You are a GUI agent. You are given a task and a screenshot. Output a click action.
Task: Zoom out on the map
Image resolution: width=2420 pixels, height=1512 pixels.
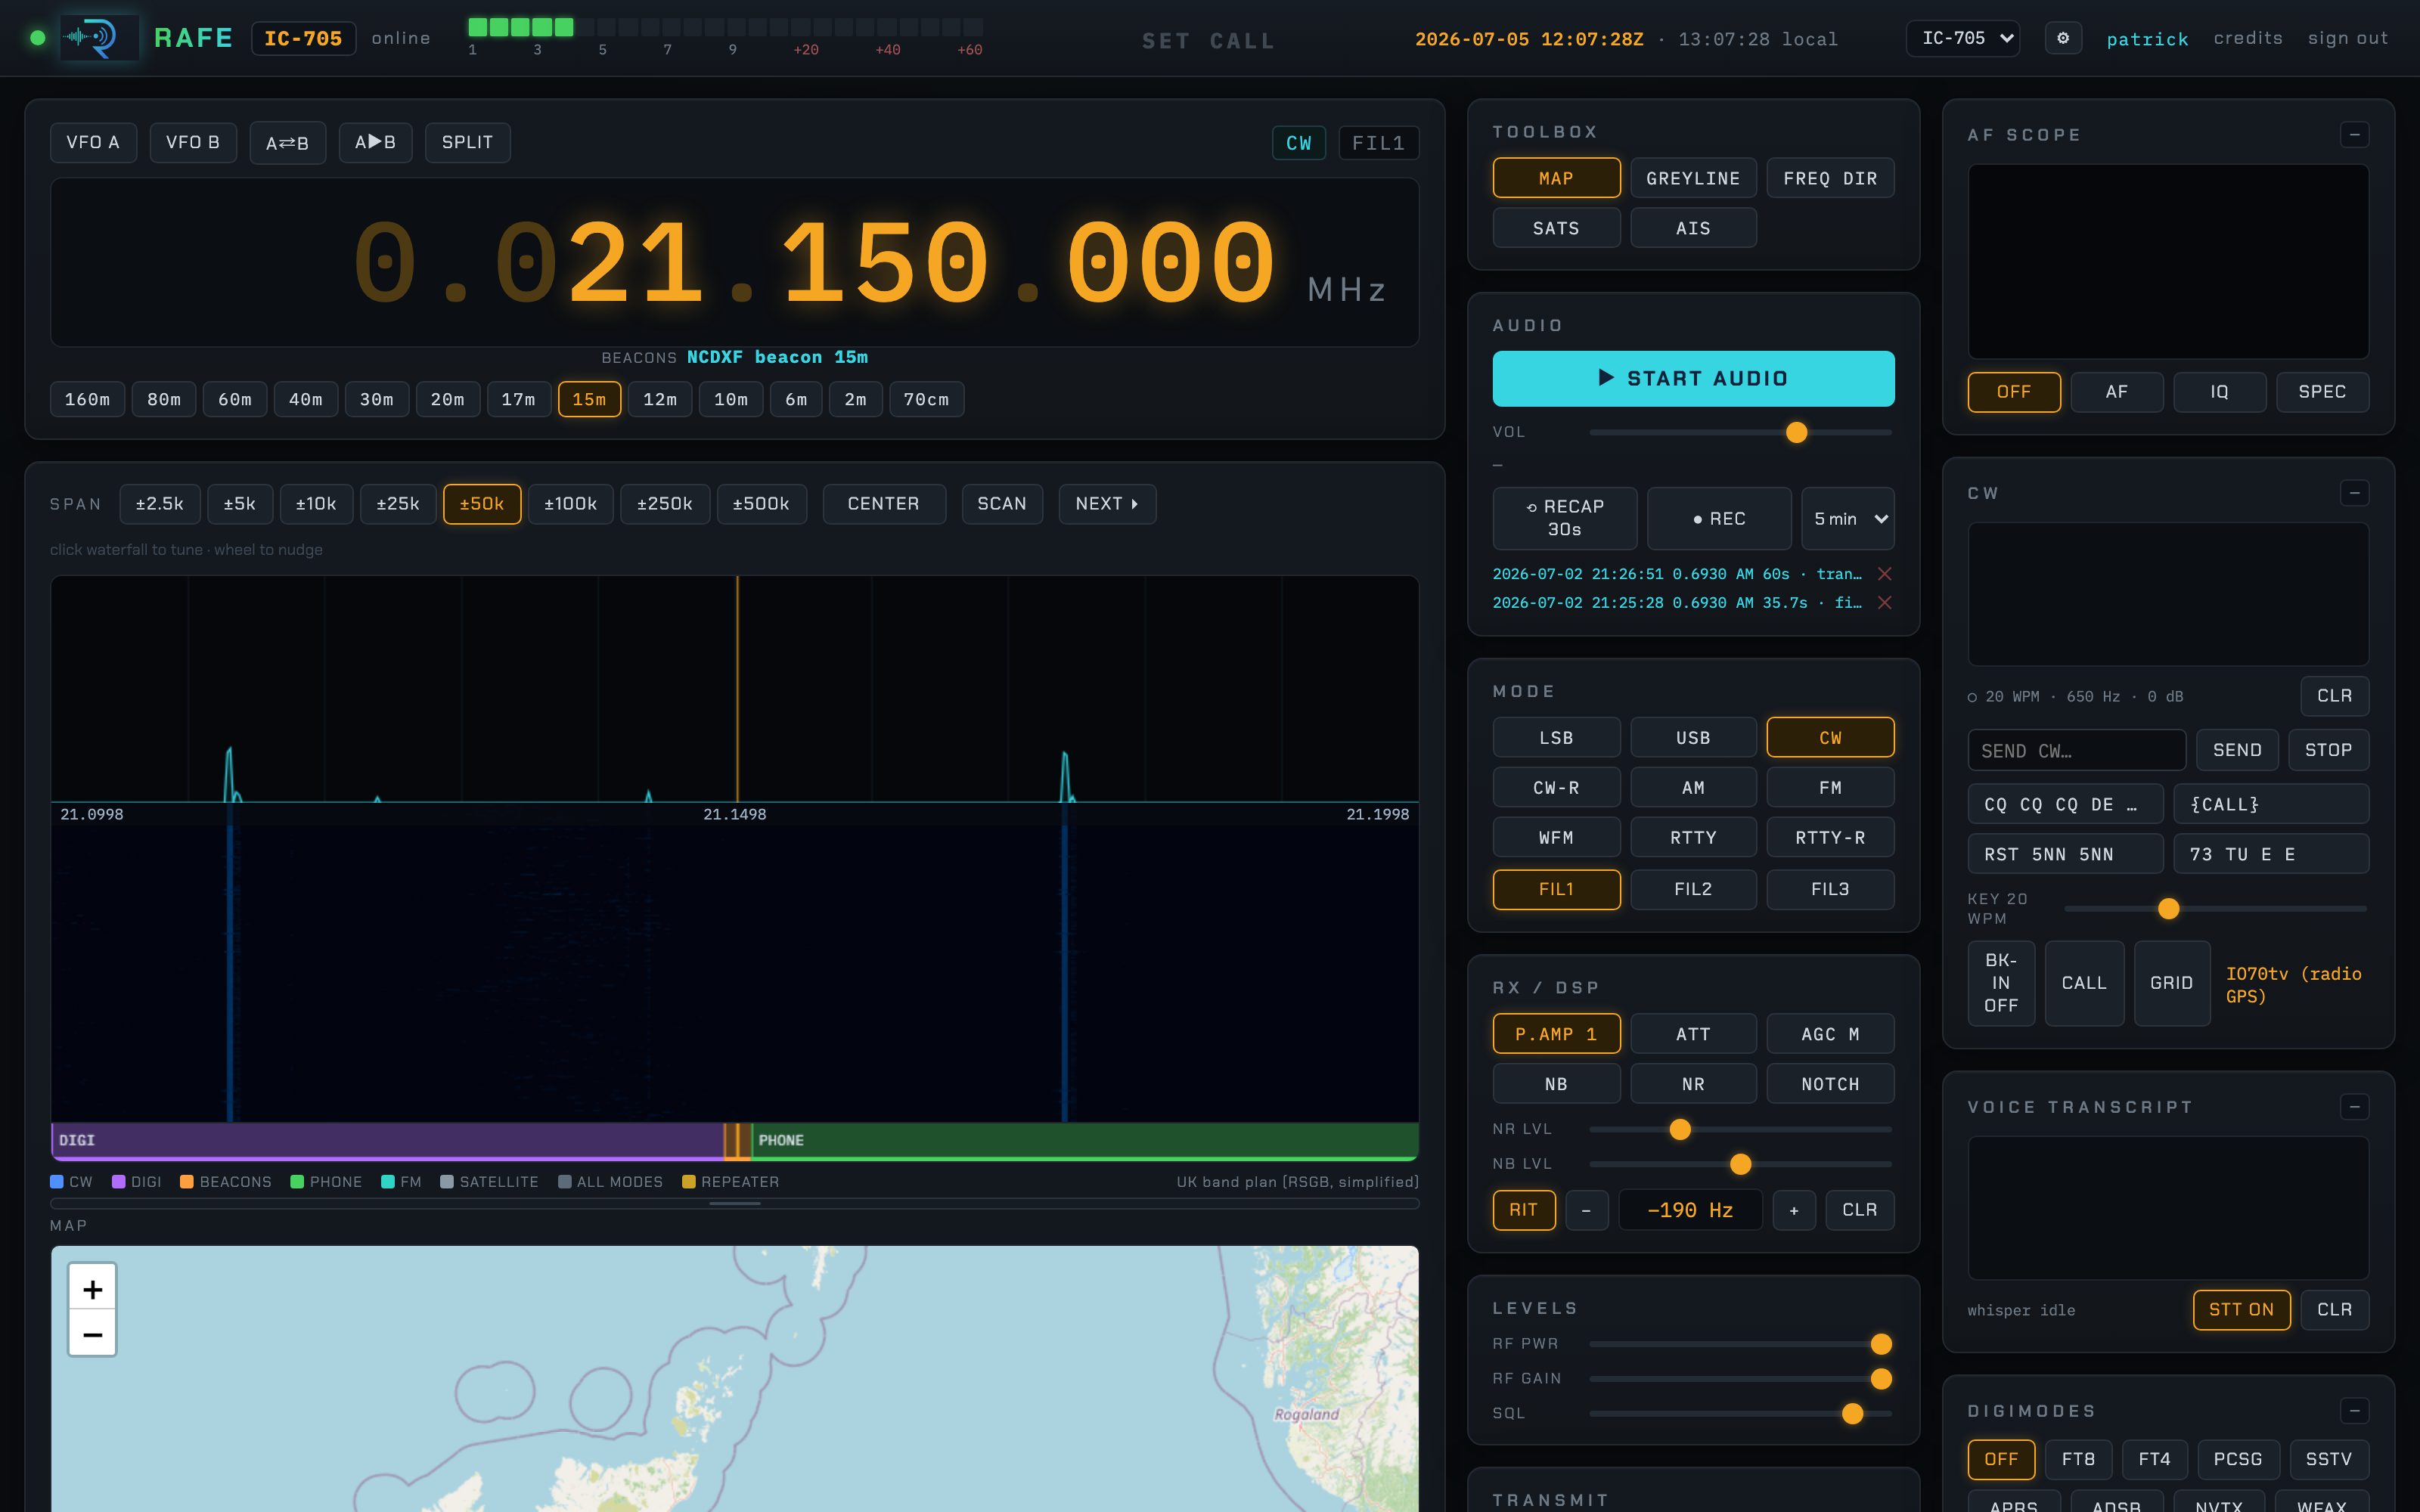click(x=92, y=1334)
